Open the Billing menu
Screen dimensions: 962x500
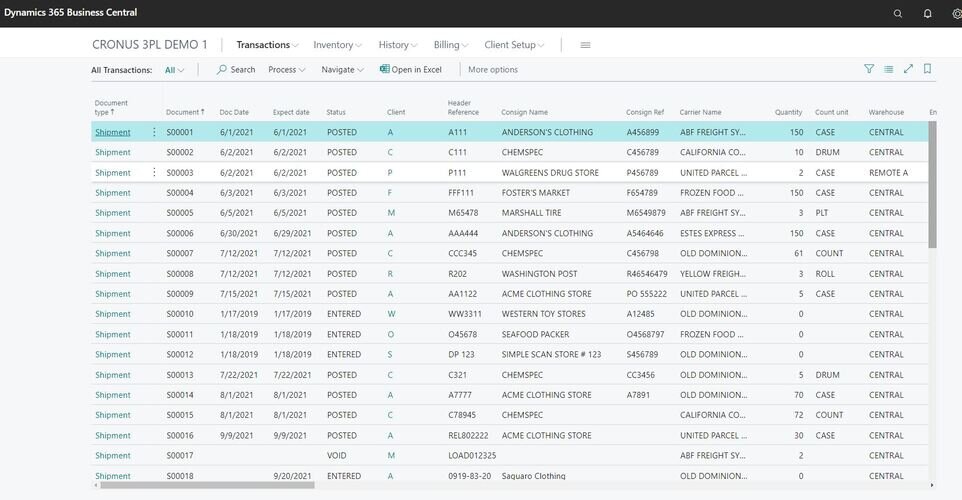452,45
